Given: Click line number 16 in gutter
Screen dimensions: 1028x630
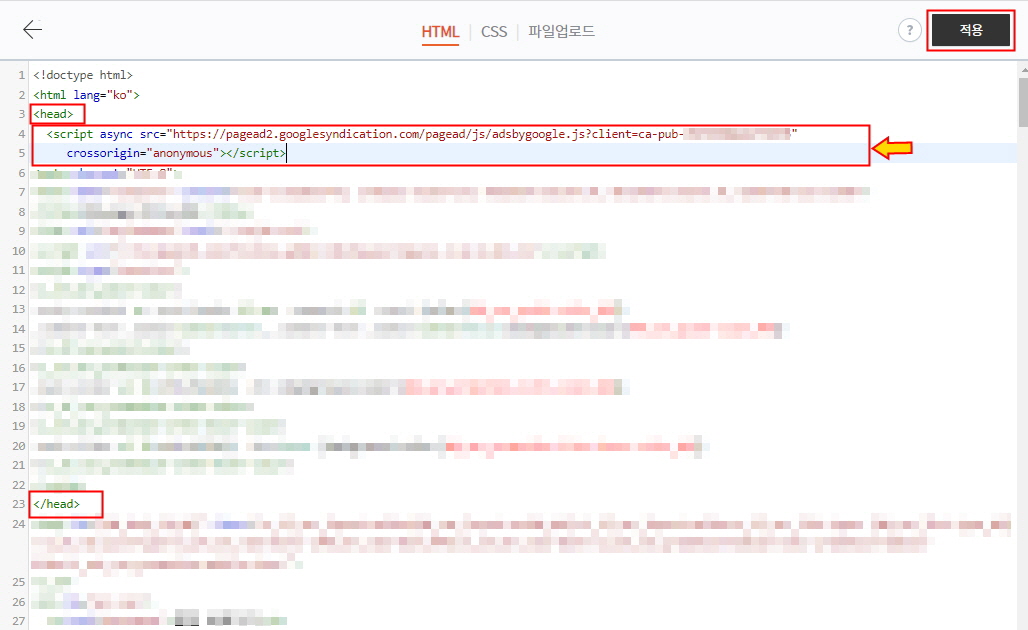Looking at the screenshot, I should tap(18, 368).
